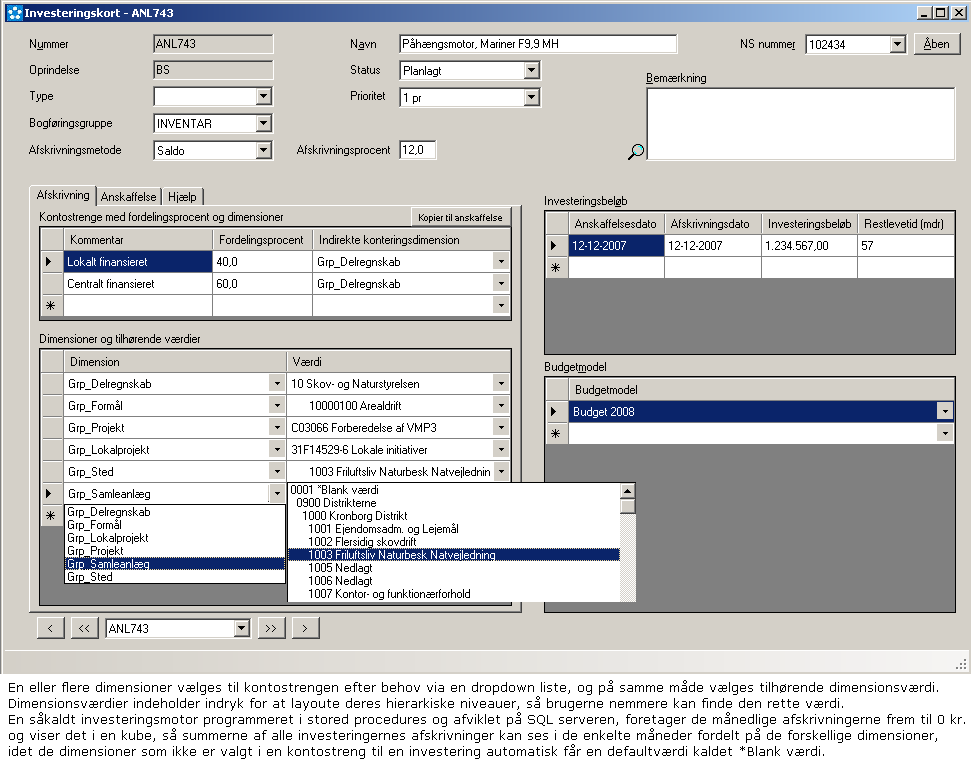Open value dropdown for Grp_Sted row
Screen dimensions: 971x766
[502, 472]
